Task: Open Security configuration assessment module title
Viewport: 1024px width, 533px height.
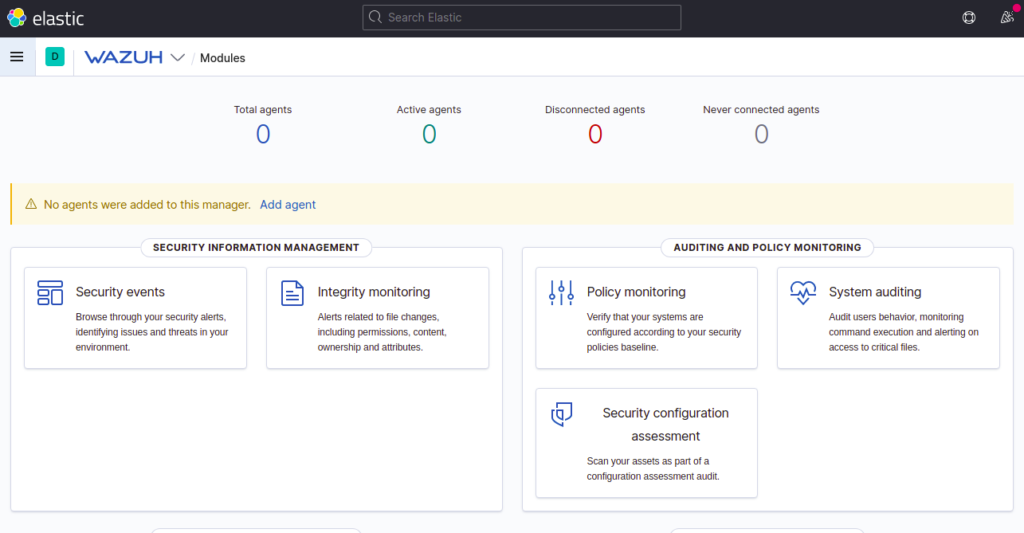Action: click(665, 425)
